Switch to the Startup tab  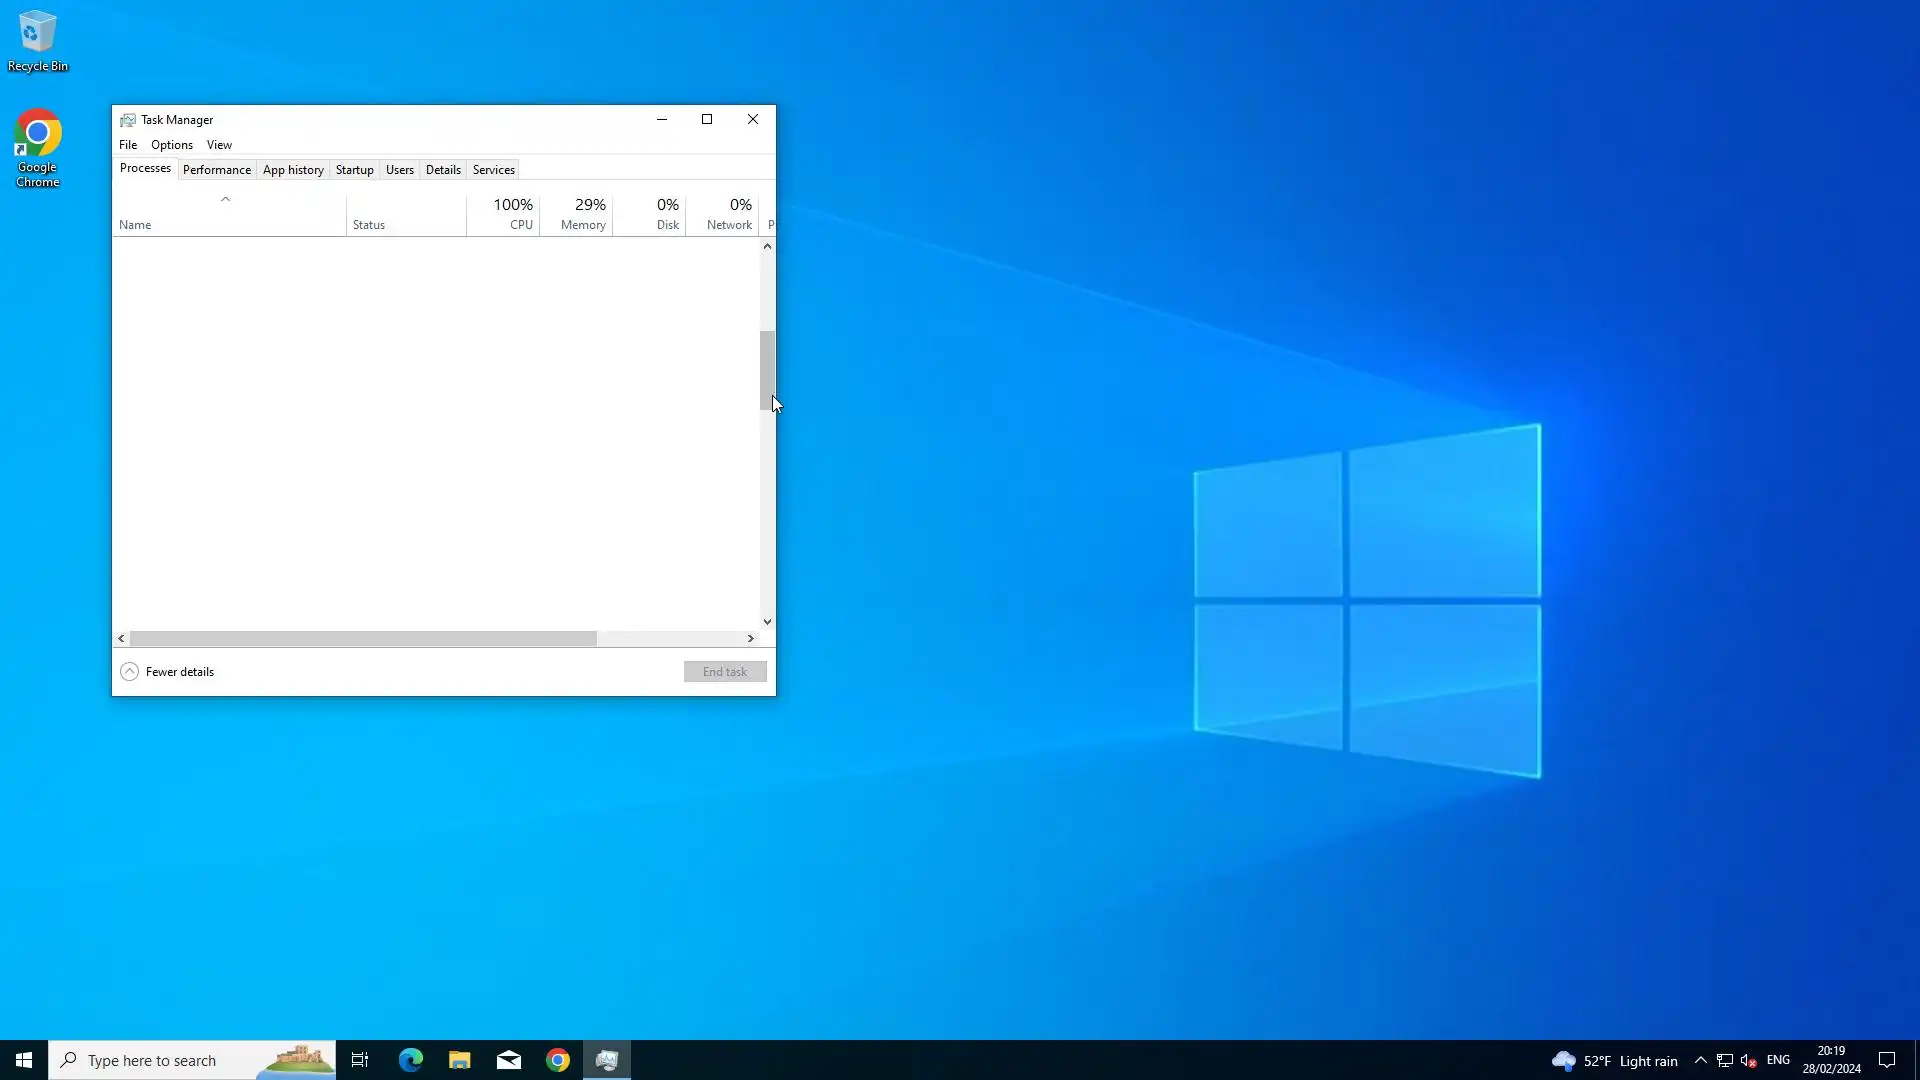click(354, 170)
